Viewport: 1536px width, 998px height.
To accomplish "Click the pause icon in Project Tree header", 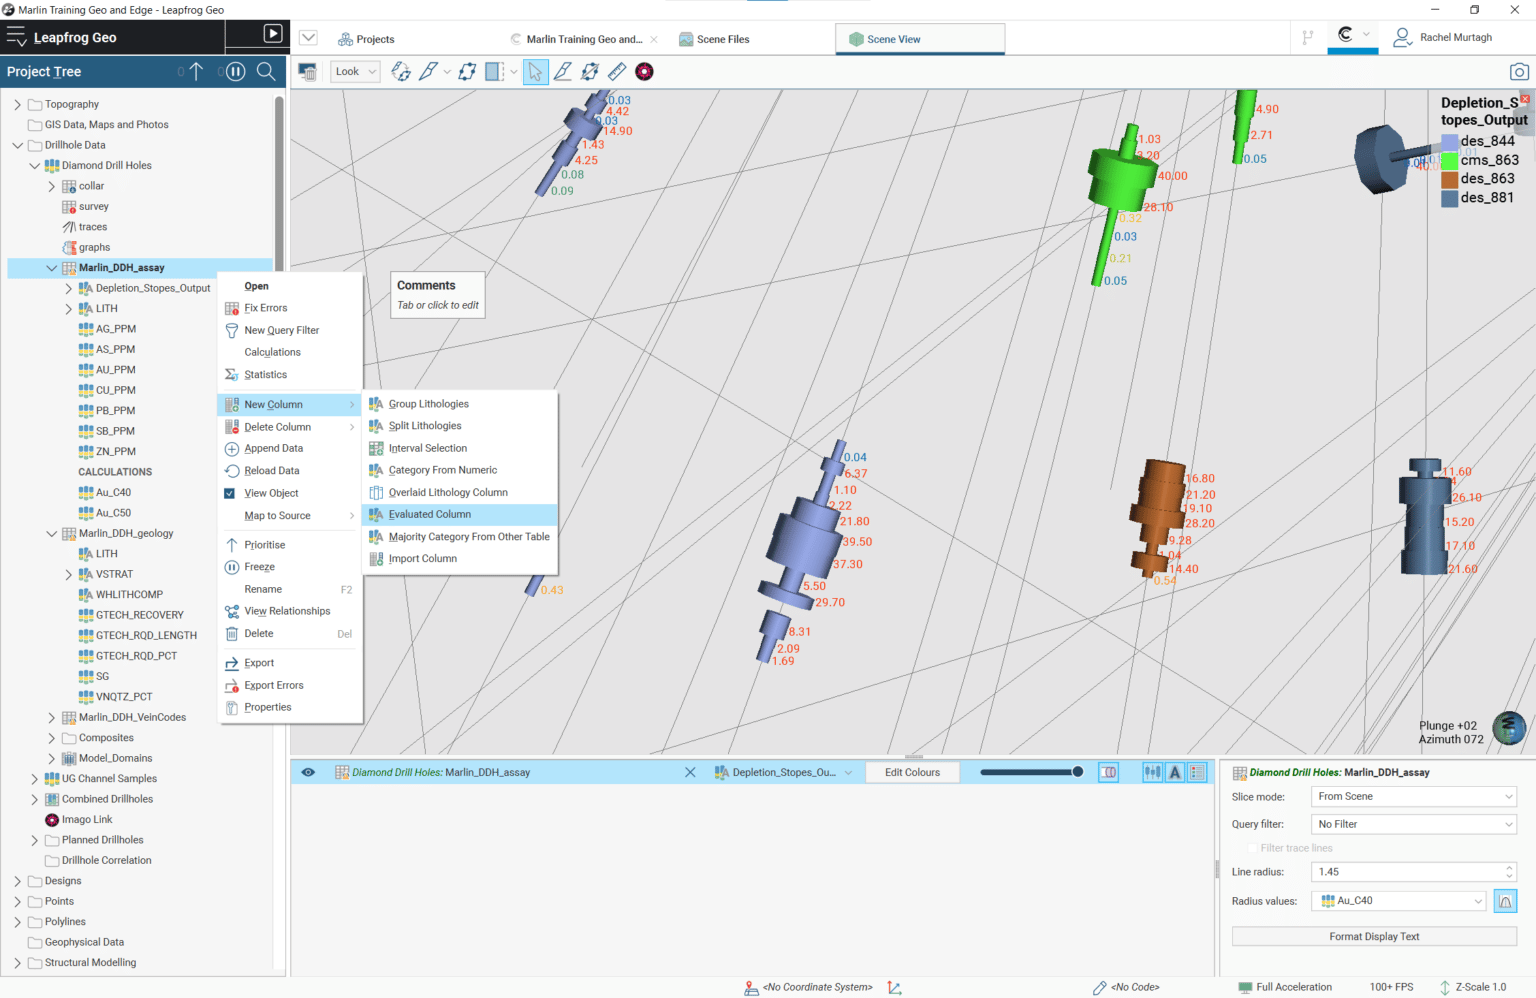I will (235, 72).
